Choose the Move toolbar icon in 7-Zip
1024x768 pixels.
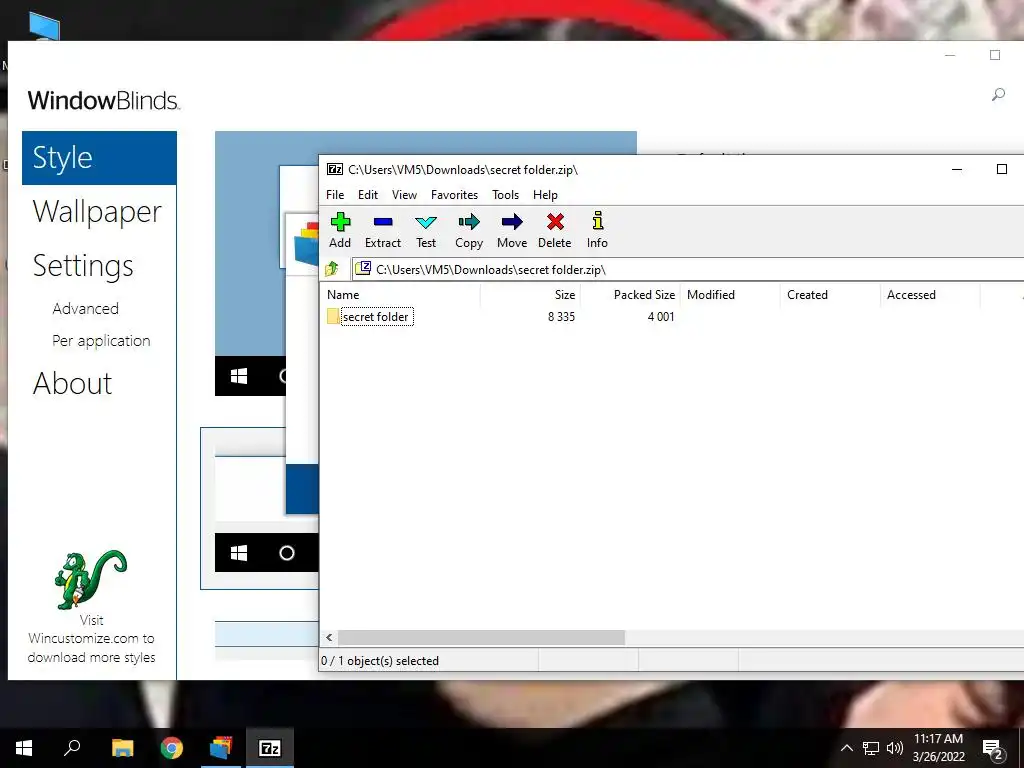click(512, 231)
